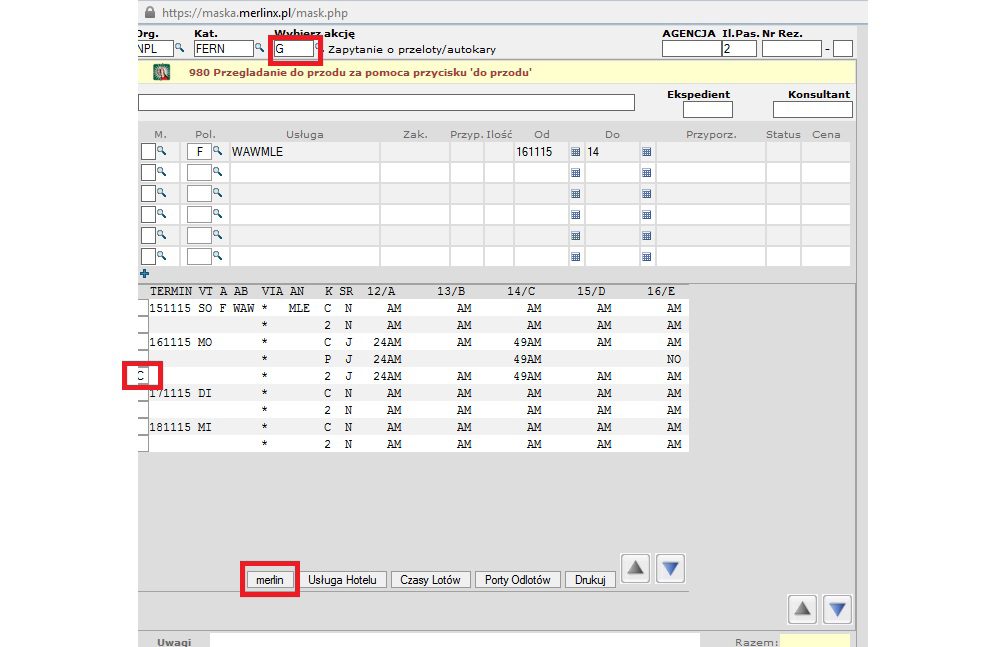Image resolution: width=1008 pixels, height=647 pixels.
Task: Click the Usługa Hotelu button
Action: [x=343, y=580]
